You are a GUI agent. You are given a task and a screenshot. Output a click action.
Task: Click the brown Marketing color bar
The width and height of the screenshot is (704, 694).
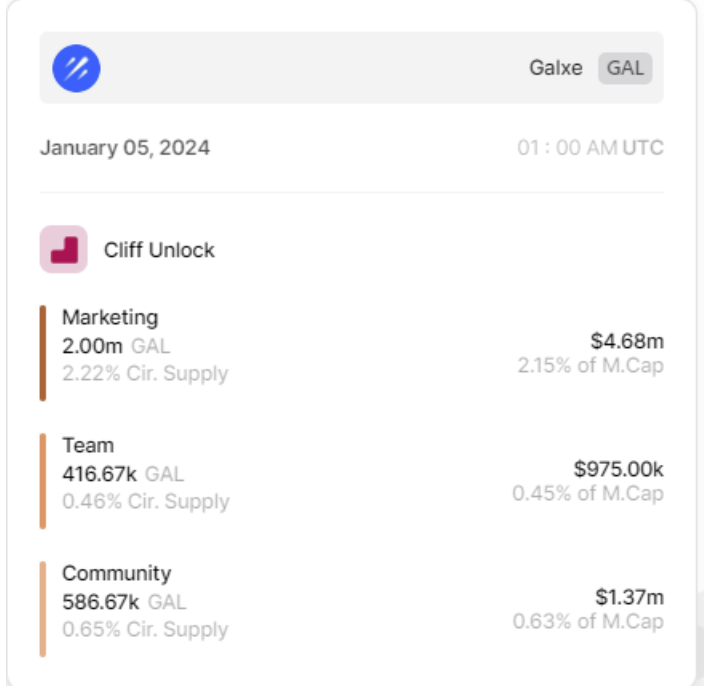(43, 353)
